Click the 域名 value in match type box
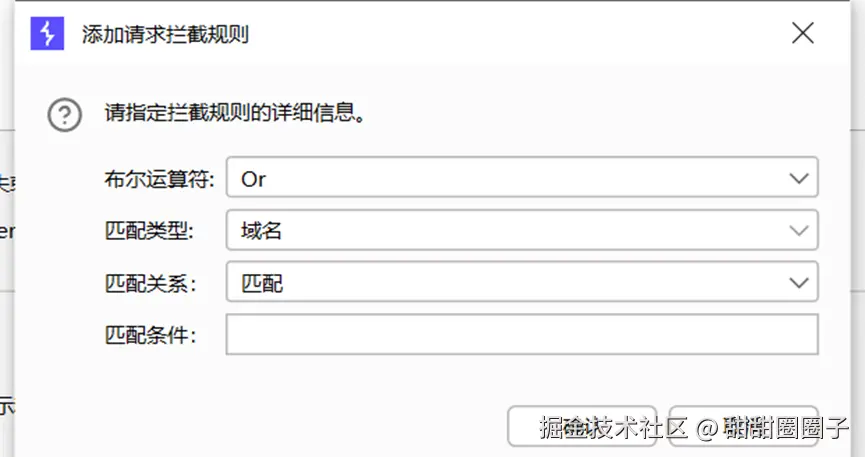Screen dimensions: 865x457 tap(262, 230)
